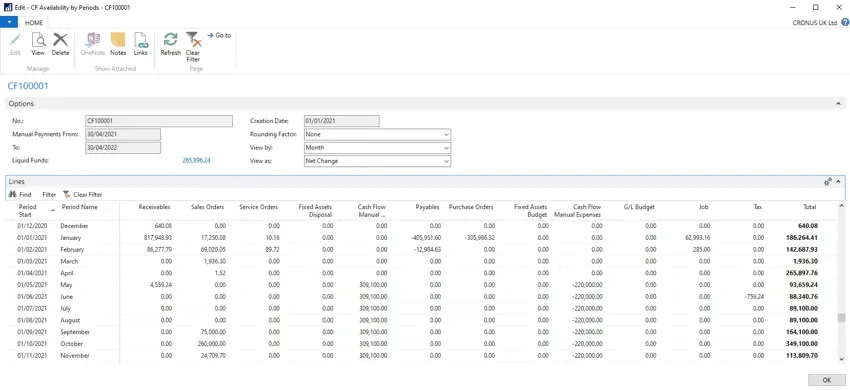Image resolution: width=850 pixels, height=390 pixels.
Task: Open the Liquid Funds value 265,896.24
Action: [196, 161]
